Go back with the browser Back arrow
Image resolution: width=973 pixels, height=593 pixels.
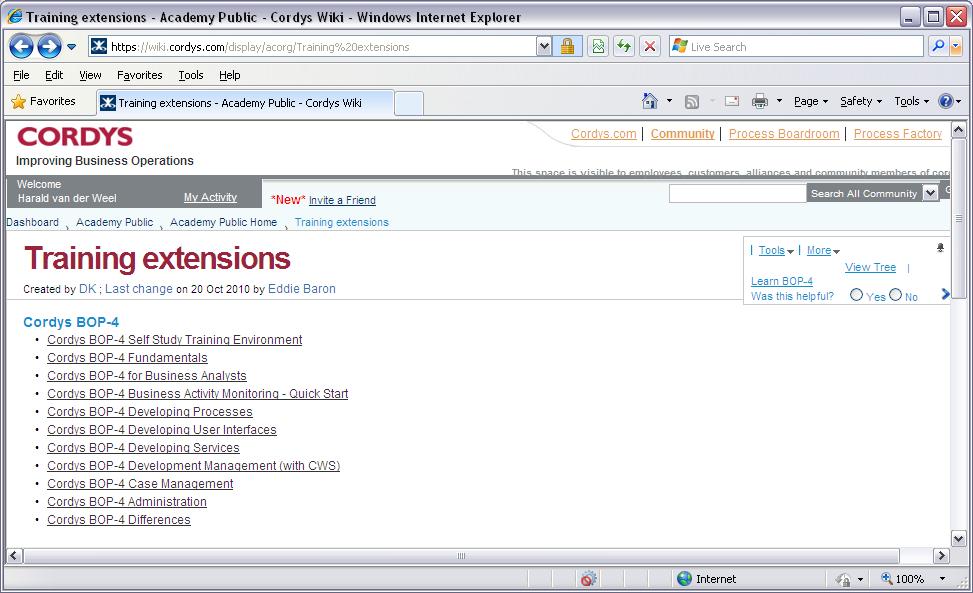21,47
